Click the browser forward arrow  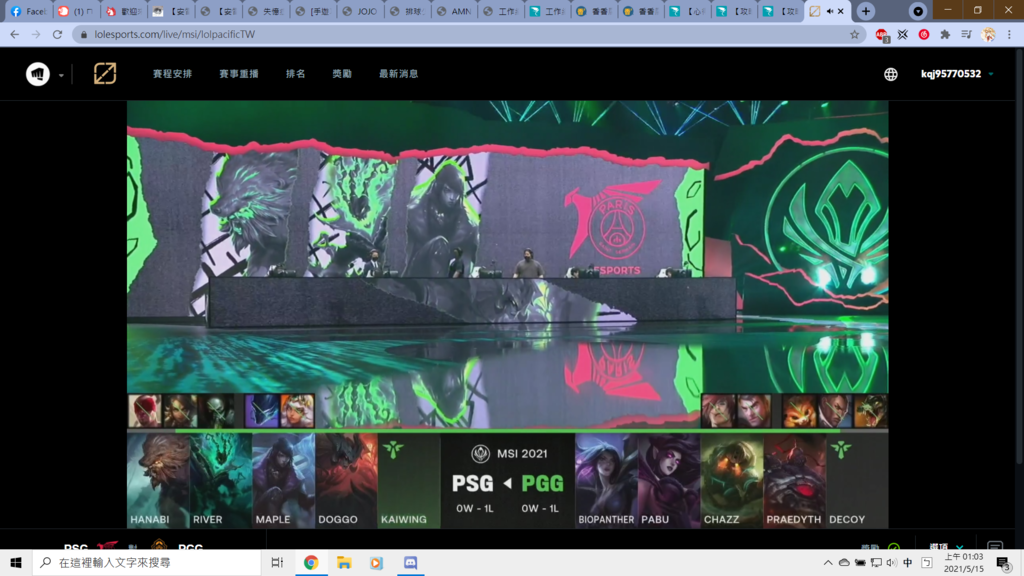point(36,35)
